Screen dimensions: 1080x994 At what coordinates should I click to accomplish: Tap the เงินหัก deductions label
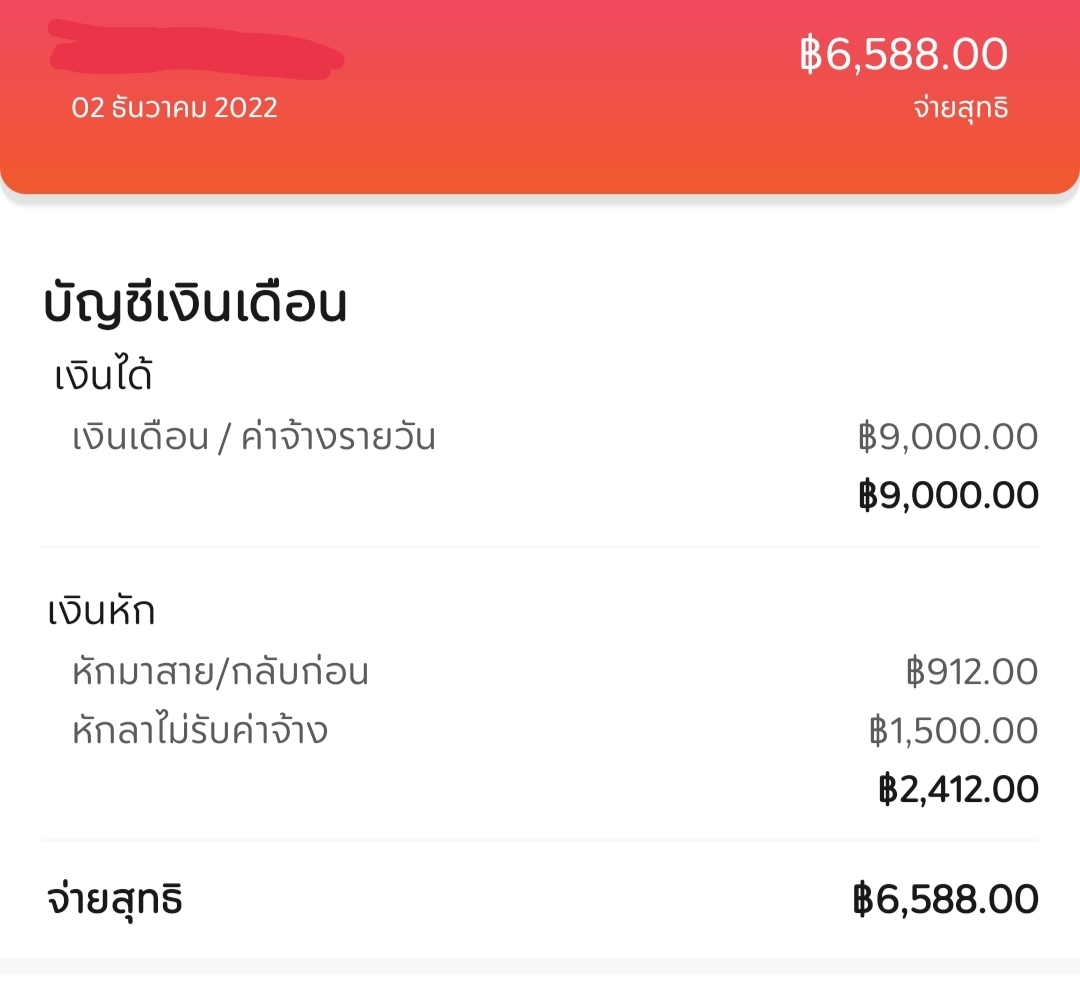tap(101, 610)
